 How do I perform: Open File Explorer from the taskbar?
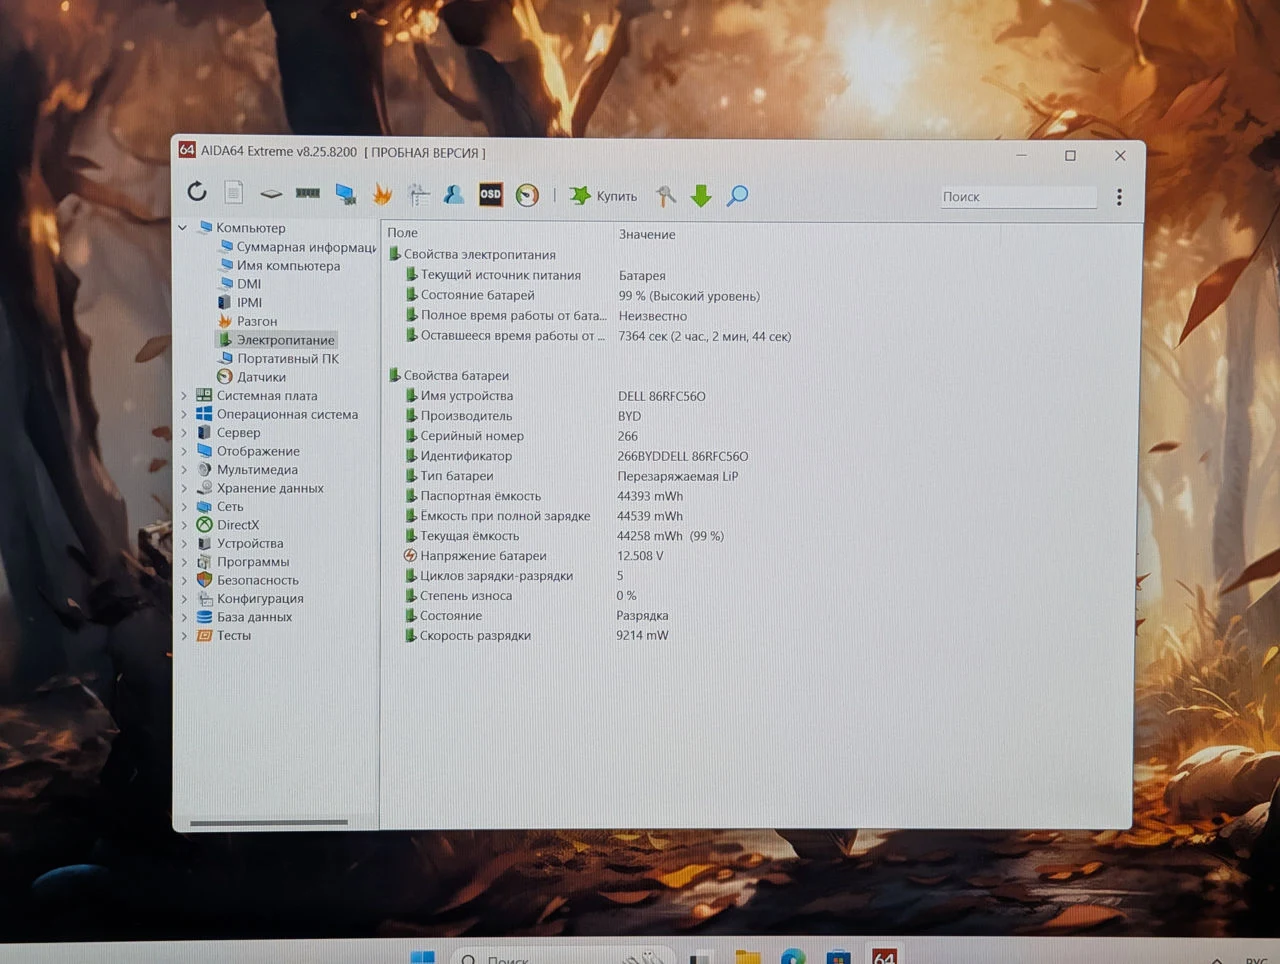click(748, 957)
